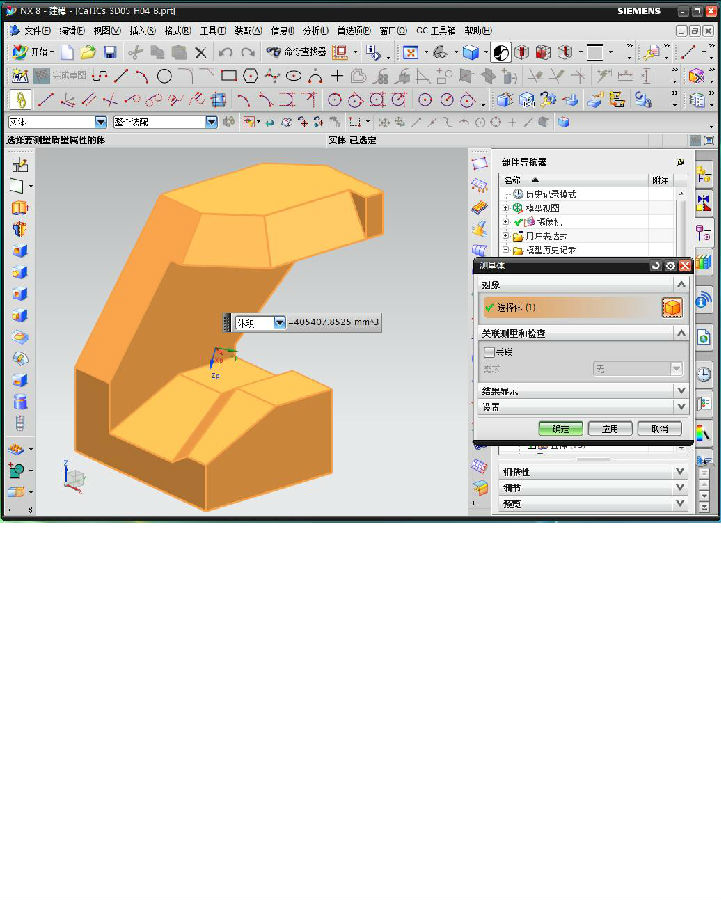Screen dimensions: 721x900
Task: Open the volume type dropdown in viewport
Action: point(279,323)
